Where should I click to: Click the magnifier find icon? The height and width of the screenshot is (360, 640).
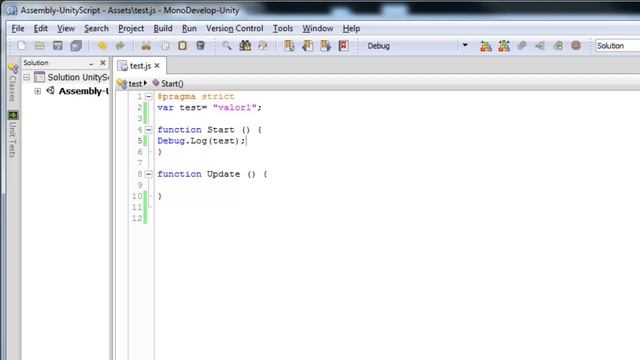227,46
